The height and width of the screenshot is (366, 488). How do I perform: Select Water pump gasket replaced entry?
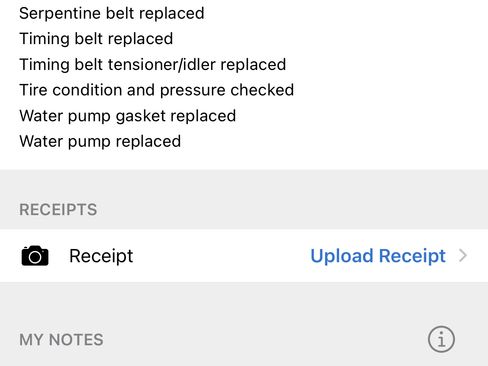128,116
